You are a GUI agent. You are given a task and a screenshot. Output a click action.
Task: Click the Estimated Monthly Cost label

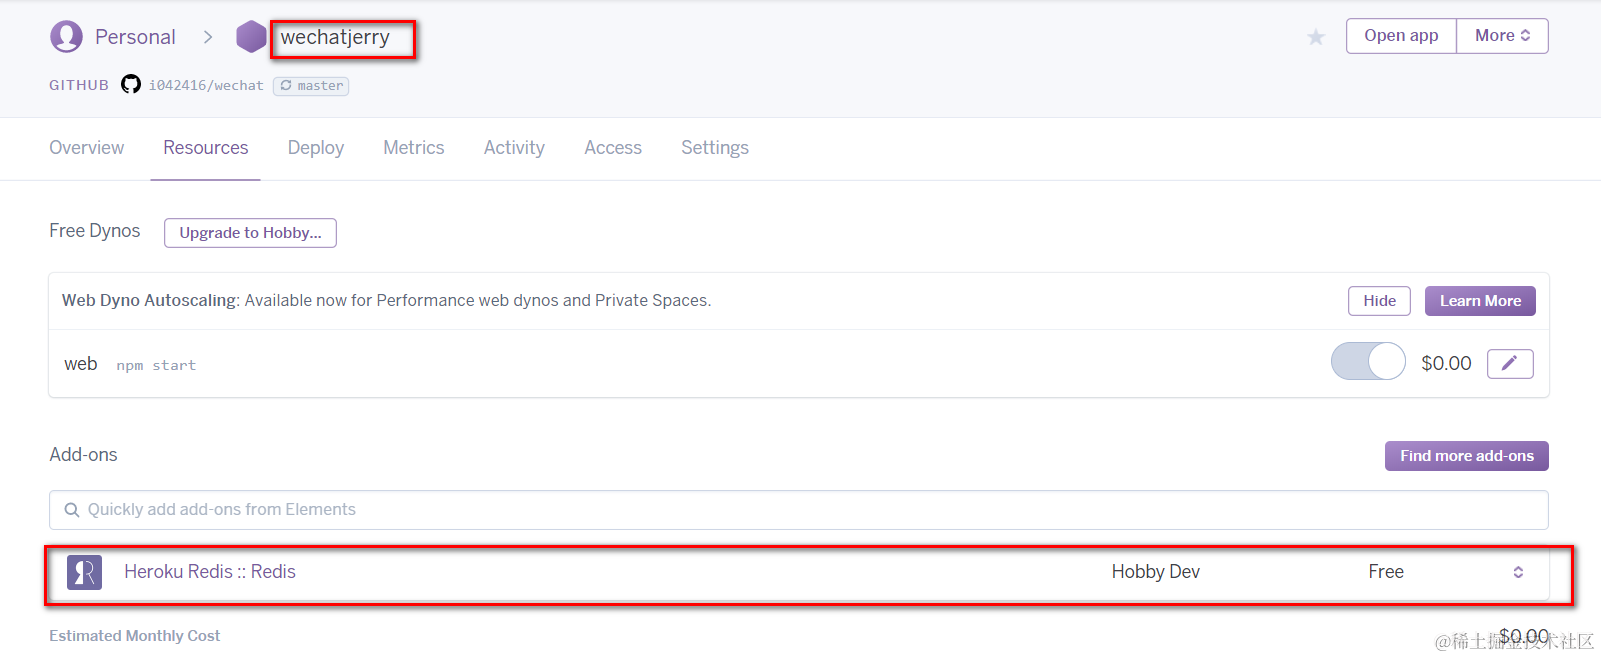point(135,636)
